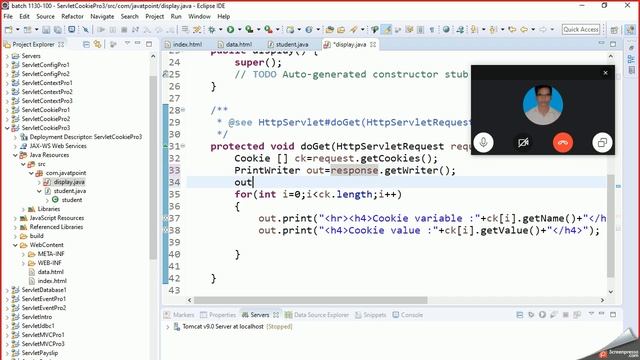The width and height of the screenshot is (640, 360).
Task: Maximize the Project Explorer panel
Action: tap(149, 44)
